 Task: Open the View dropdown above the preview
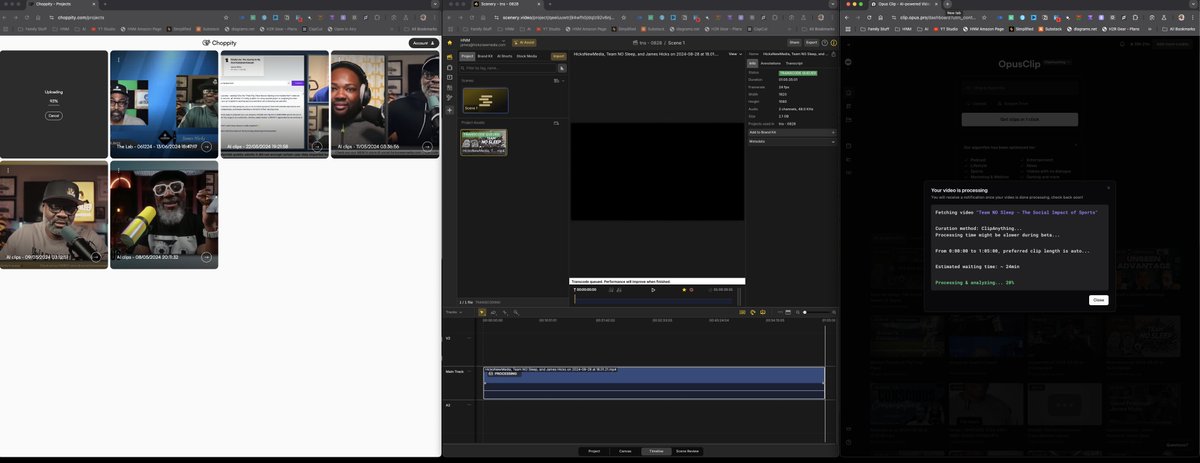pos(734,53)
